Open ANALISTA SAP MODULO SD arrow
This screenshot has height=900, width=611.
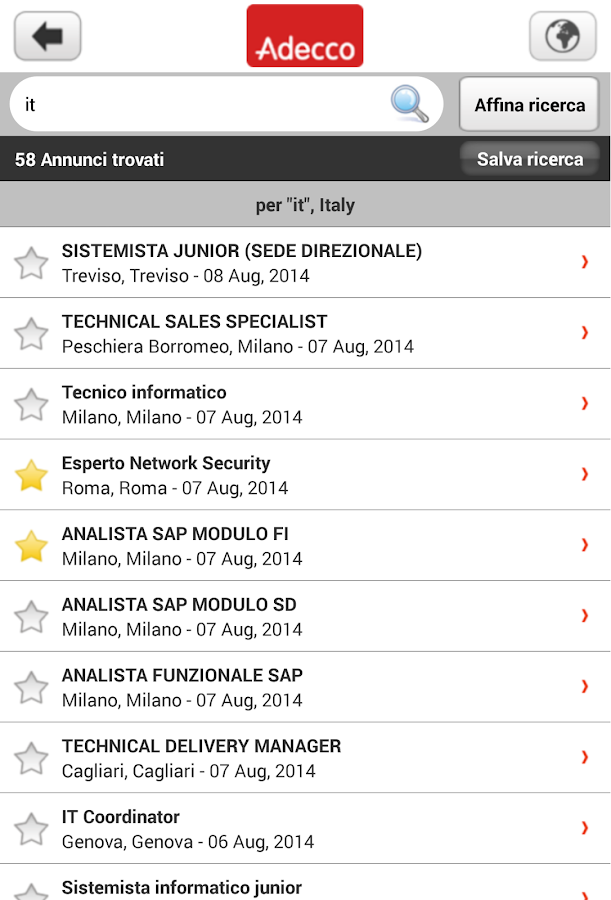(x=585, y=616)
